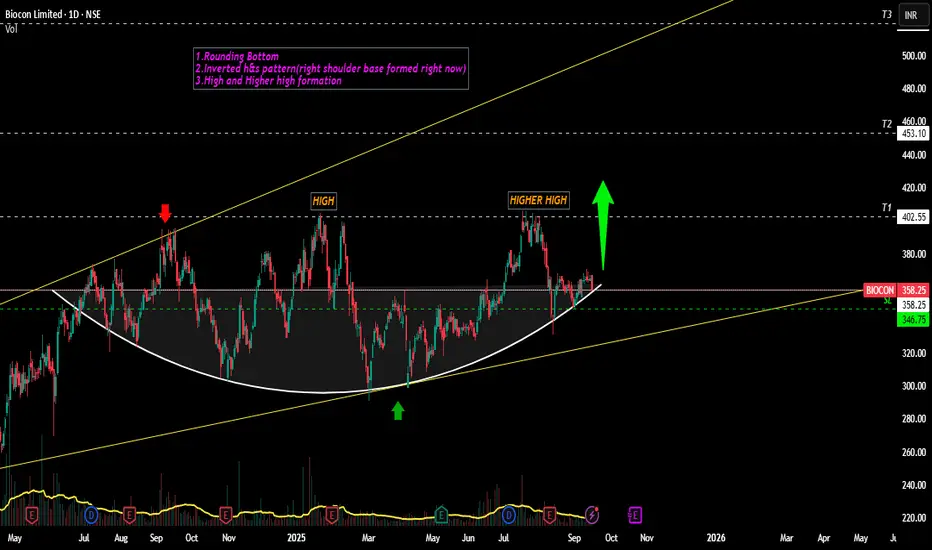932x550 pixels.
Task: Click the Vol indicator label
Action: (x=11, y=29)
